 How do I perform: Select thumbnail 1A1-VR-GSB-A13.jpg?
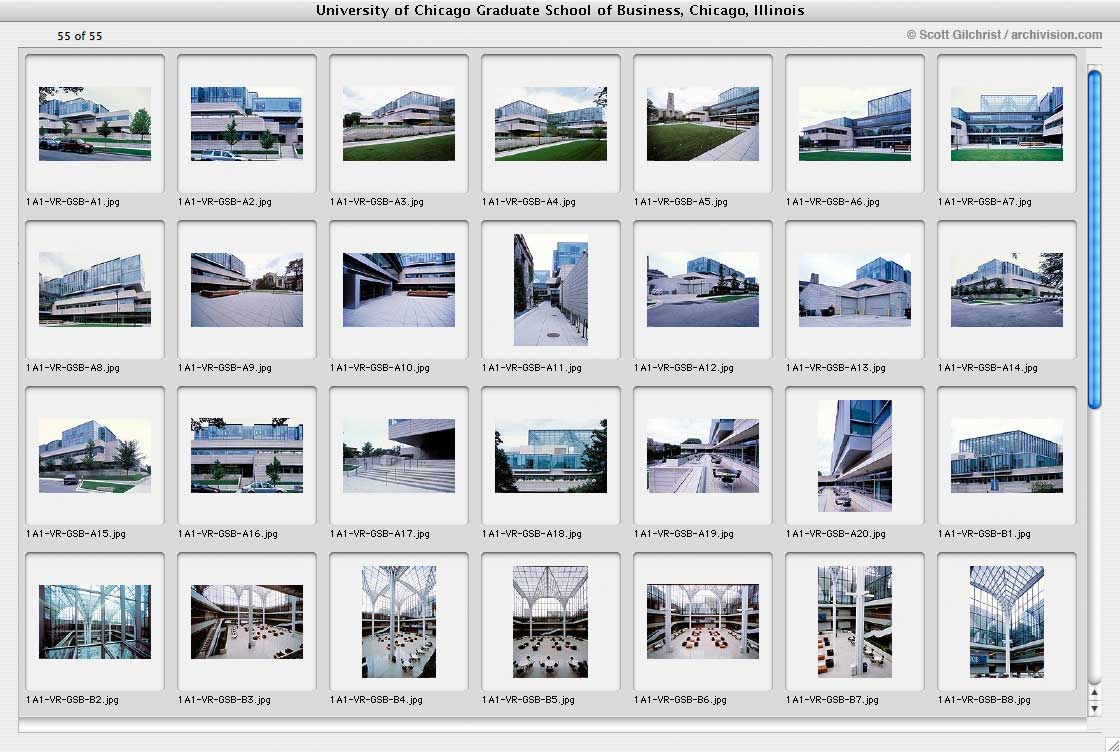tap(855, 290)
